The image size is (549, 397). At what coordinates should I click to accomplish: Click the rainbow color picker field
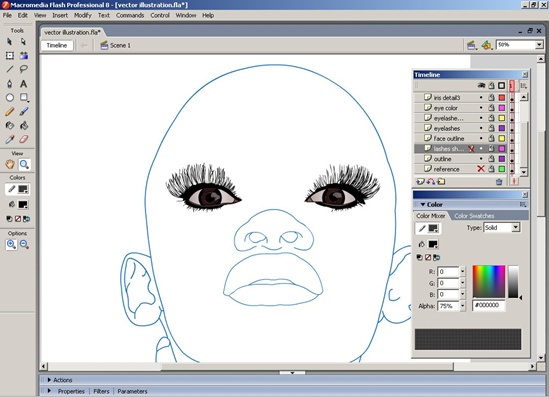pos(489,281)
